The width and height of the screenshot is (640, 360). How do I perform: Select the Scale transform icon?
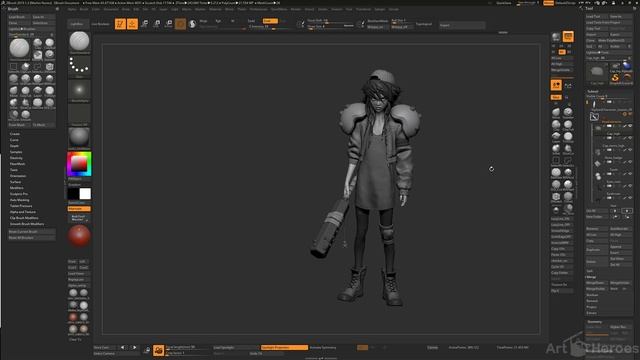pos(157,24)
